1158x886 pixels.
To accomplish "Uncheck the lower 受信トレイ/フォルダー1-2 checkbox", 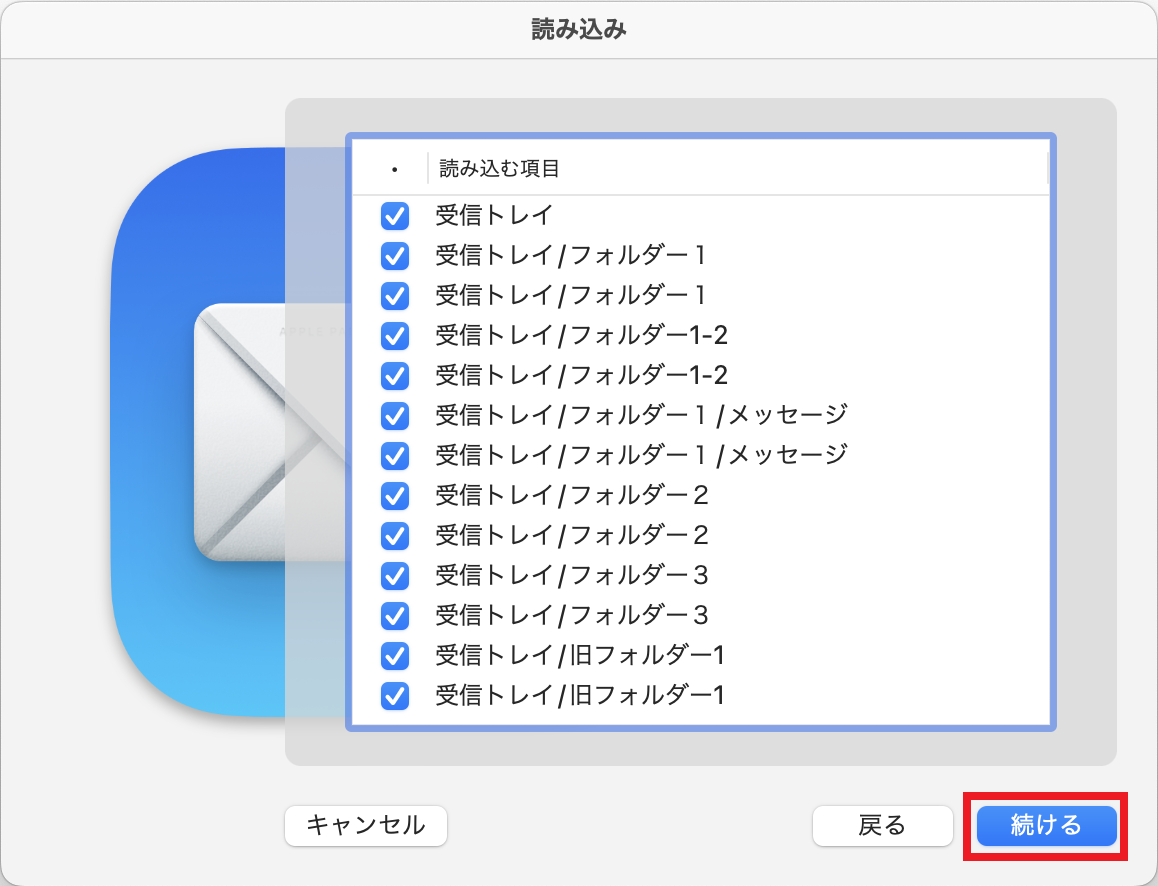I will [395, 376].
